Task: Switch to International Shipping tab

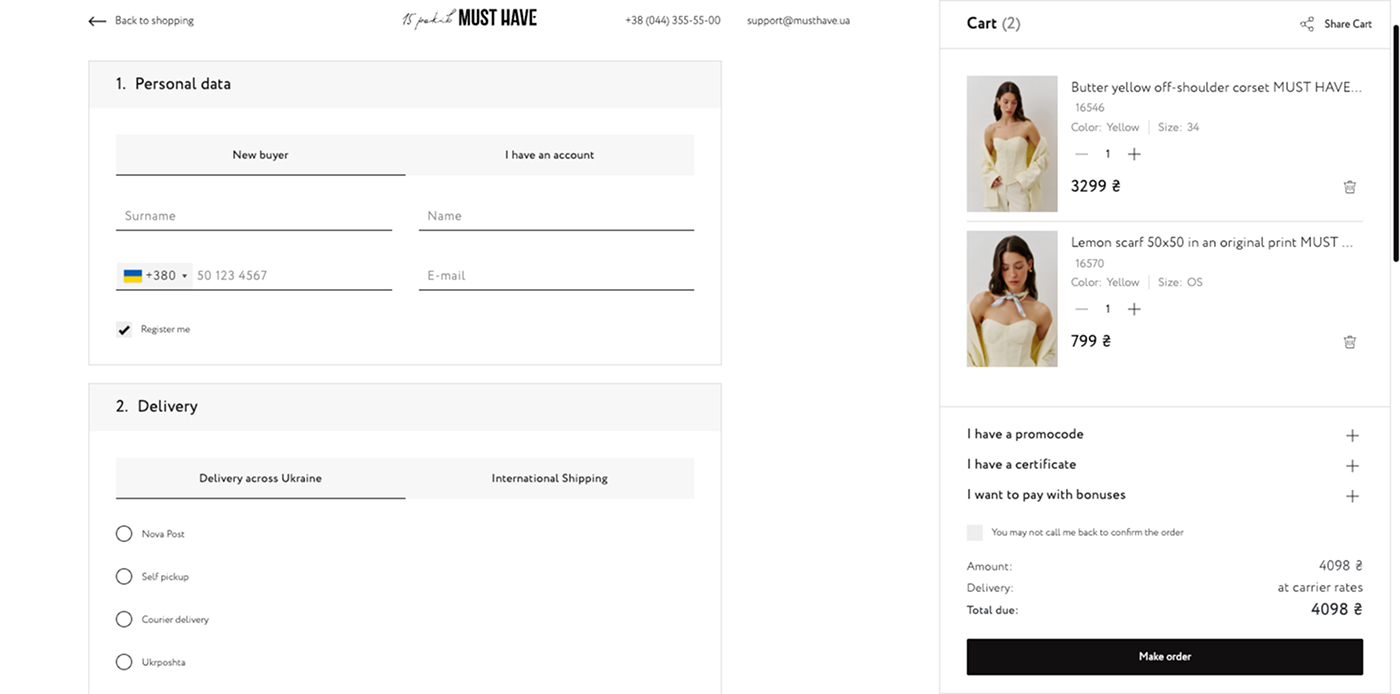Action: (x=549, y=478)
